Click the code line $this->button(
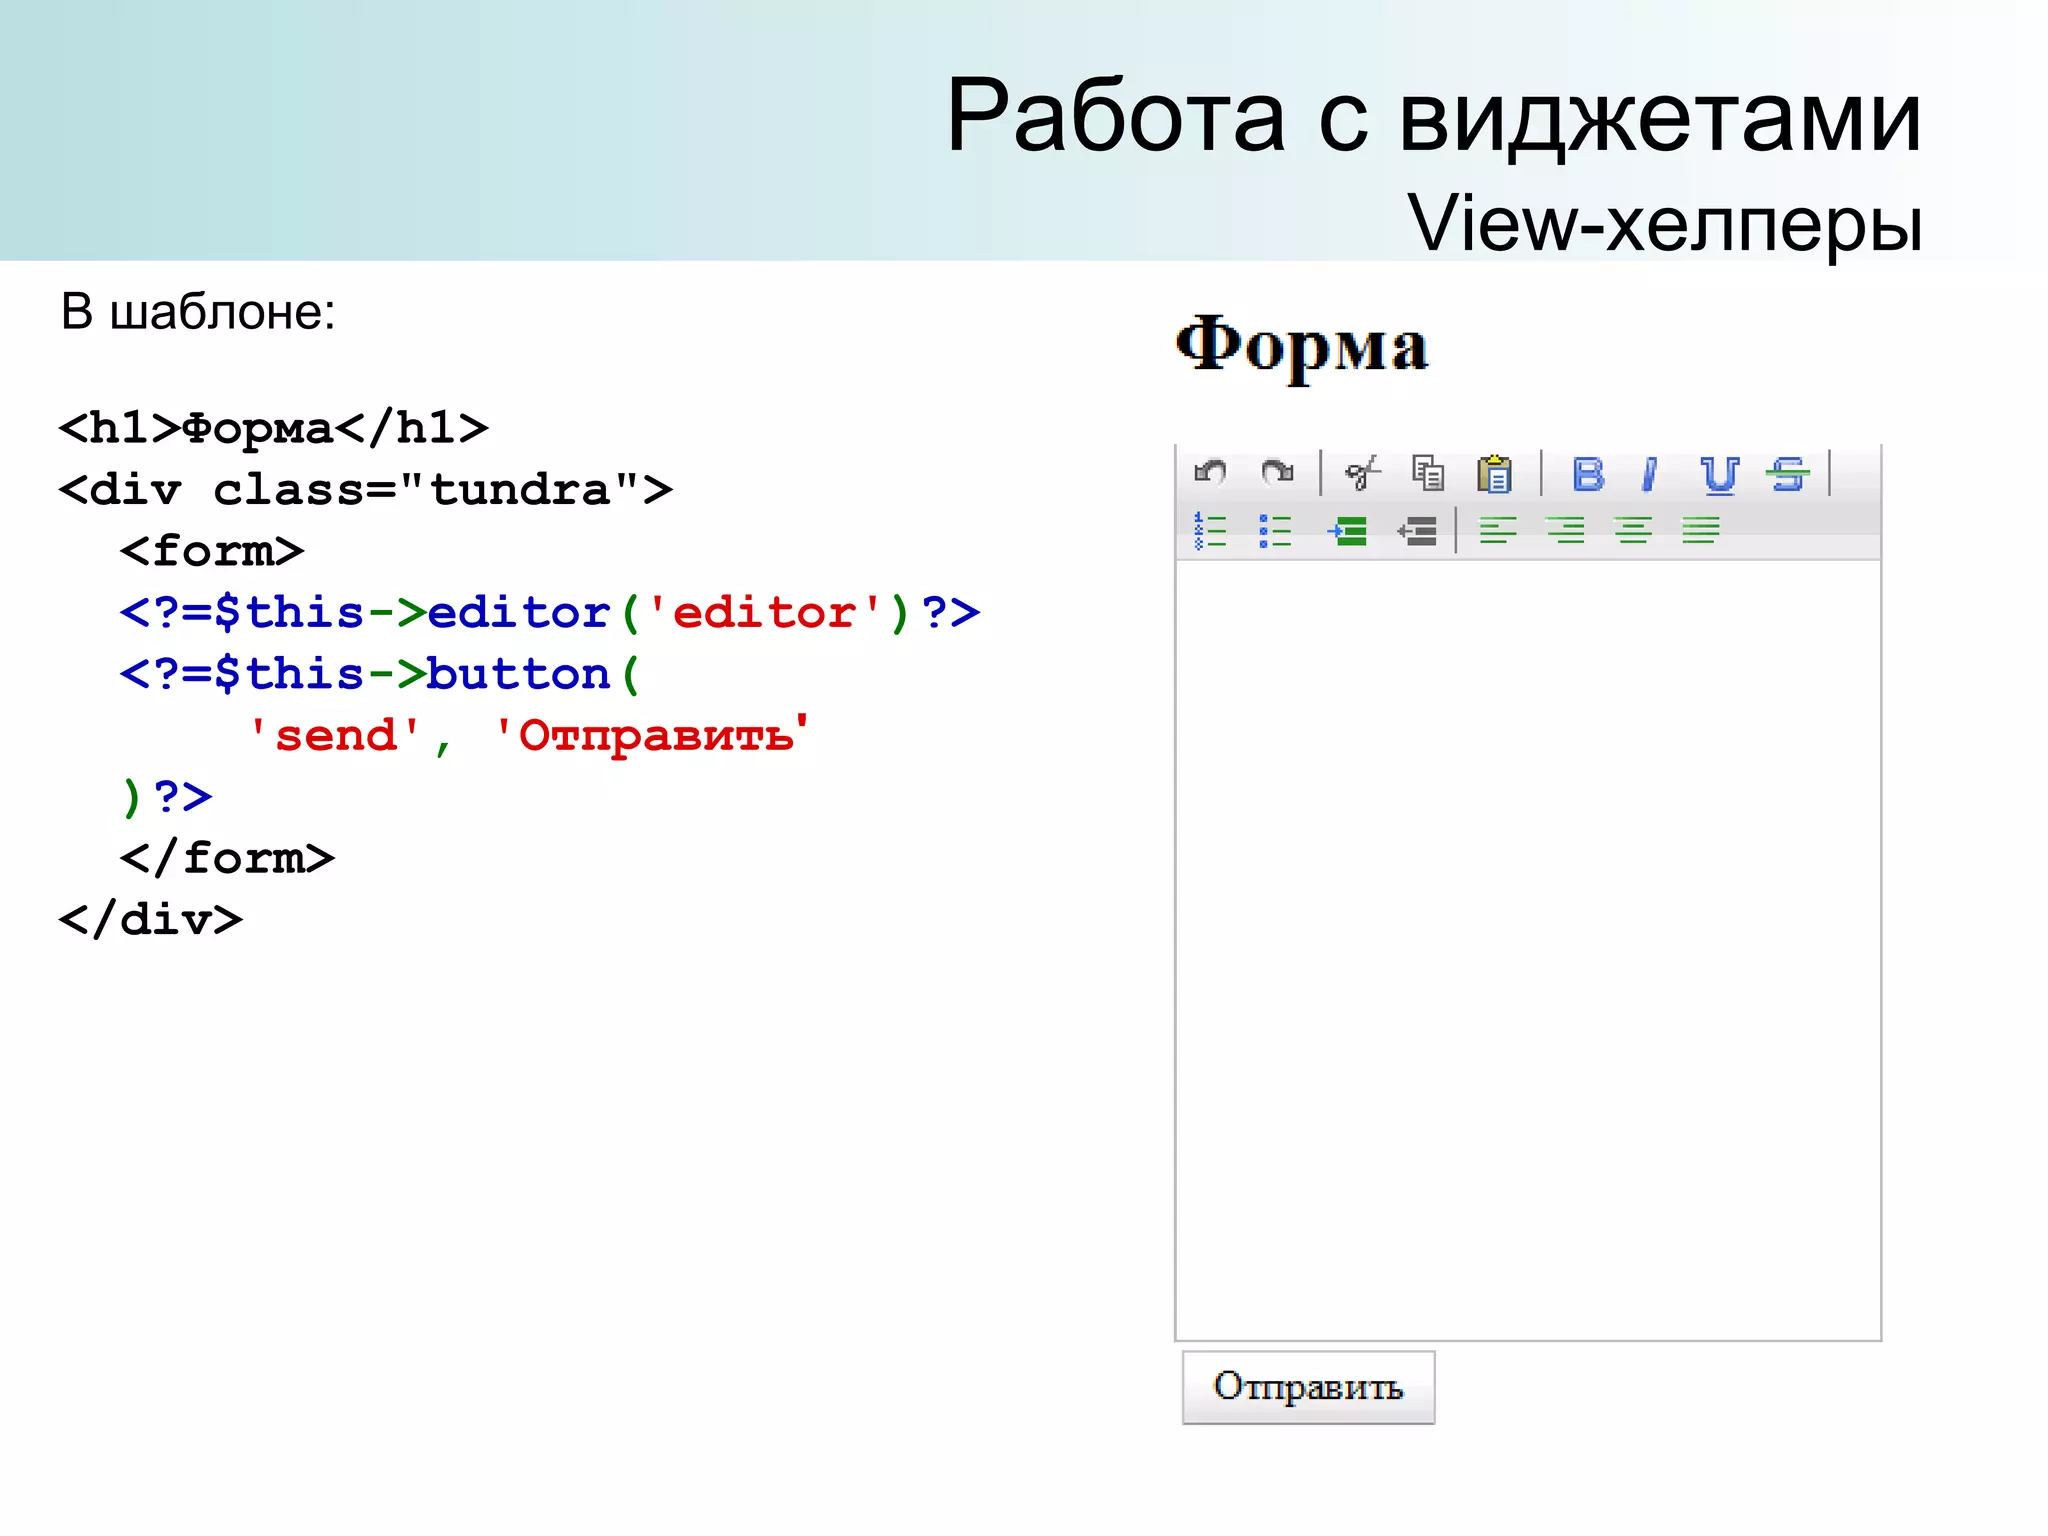Screen dimensions: 2048x1536 coord(380,673)
